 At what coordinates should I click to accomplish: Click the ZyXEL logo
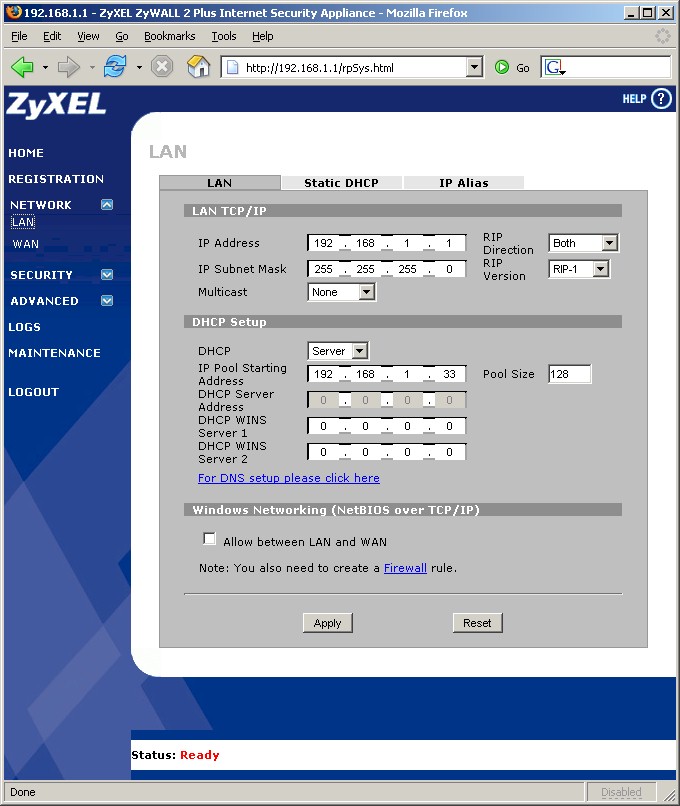[x=57, y=105]
